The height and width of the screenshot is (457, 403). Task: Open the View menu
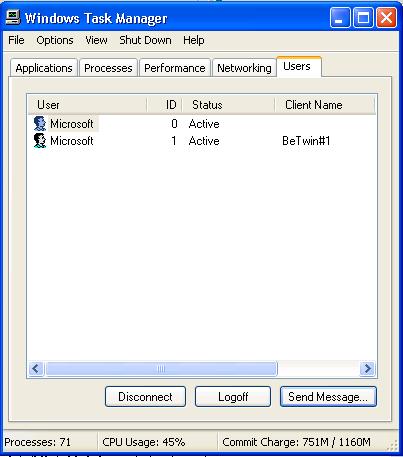coord(96,40)
